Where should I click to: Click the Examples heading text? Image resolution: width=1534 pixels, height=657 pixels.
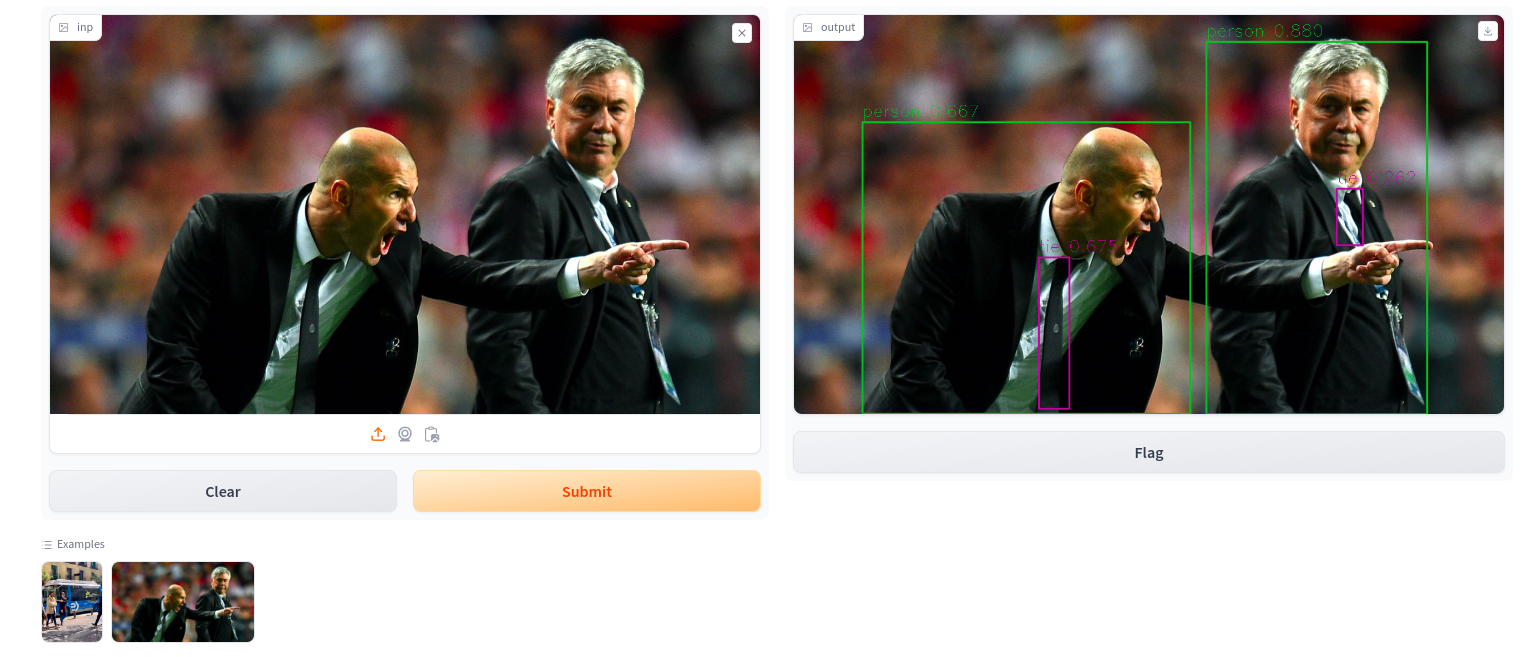click(x=81, y=544)
